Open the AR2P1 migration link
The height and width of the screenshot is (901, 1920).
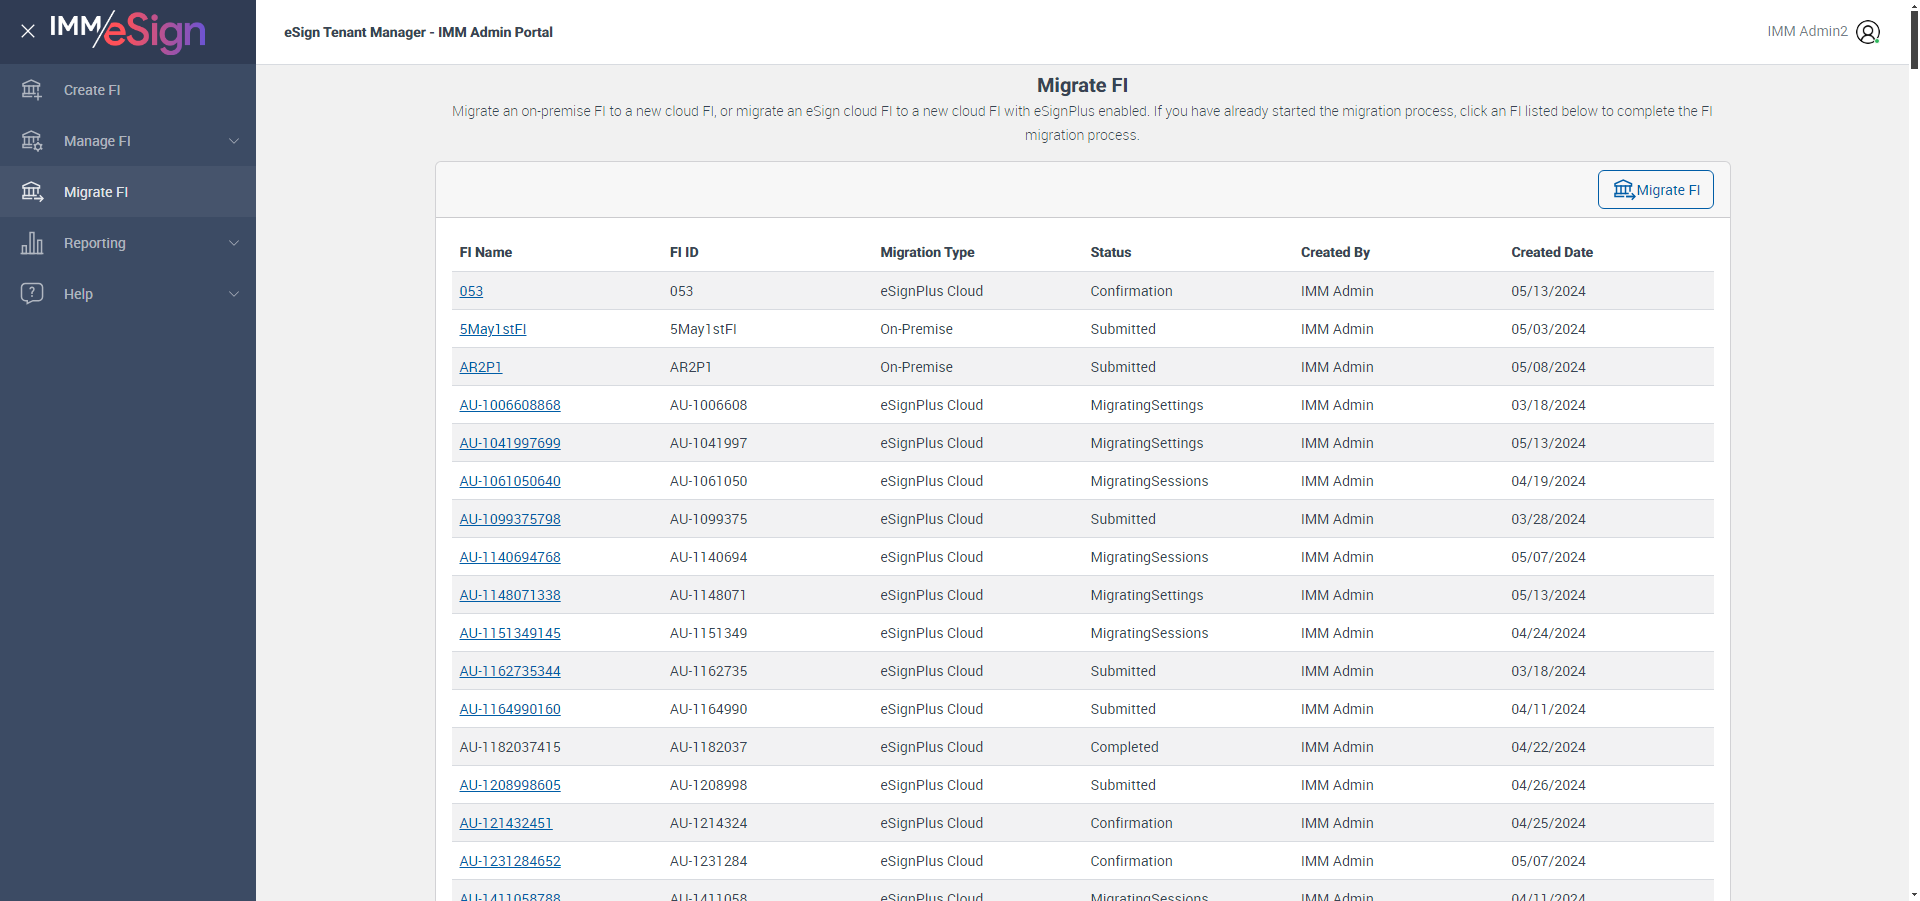[480, 367]
